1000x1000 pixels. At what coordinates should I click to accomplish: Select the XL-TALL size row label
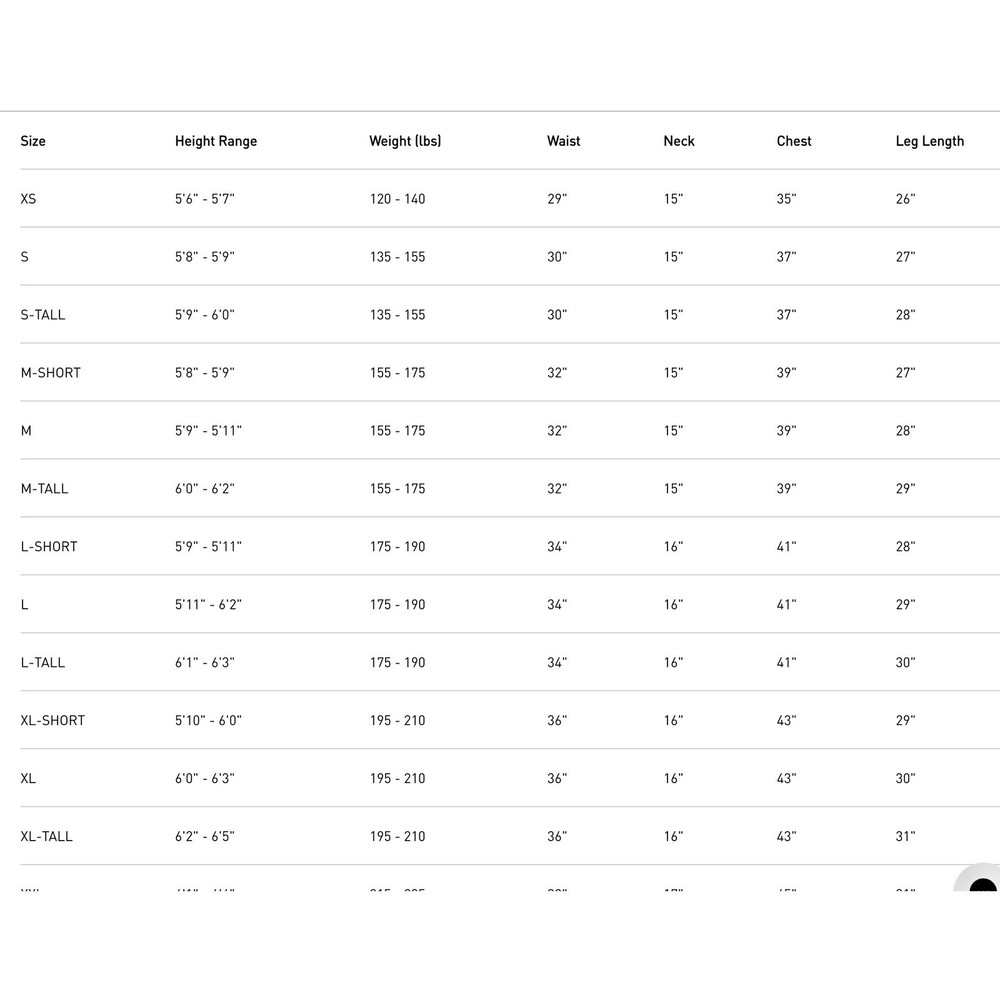point(46,837)
